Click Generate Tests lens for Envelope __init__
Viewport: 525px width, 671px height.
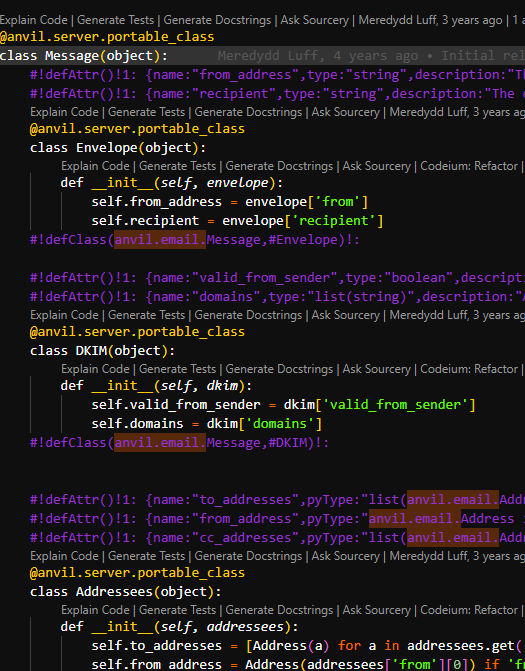[177, 166]
